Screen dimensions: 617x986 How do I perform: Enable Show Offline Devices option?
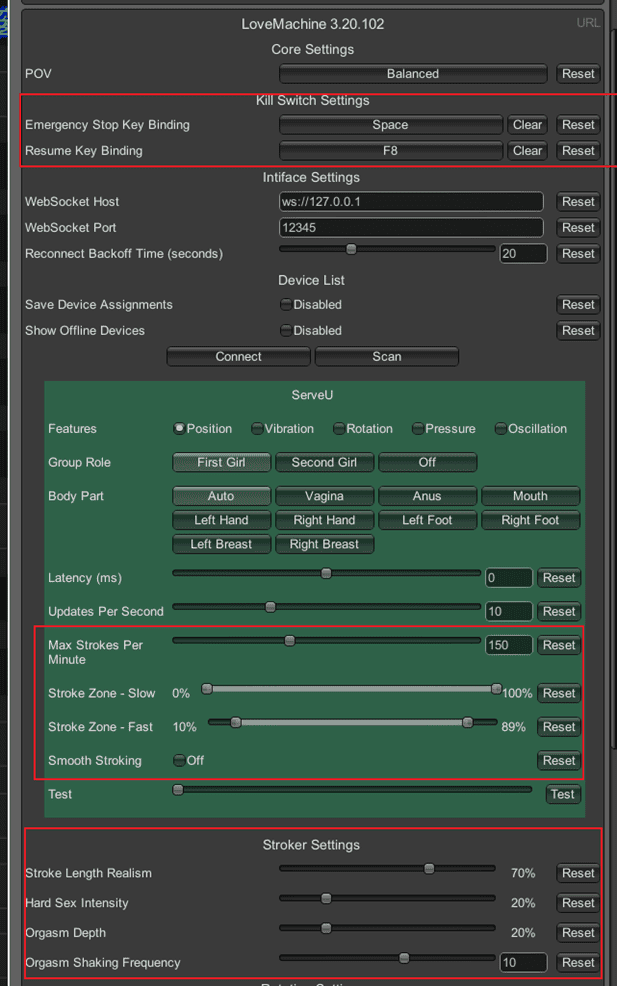pyautogui.click(x=286, y=330)
